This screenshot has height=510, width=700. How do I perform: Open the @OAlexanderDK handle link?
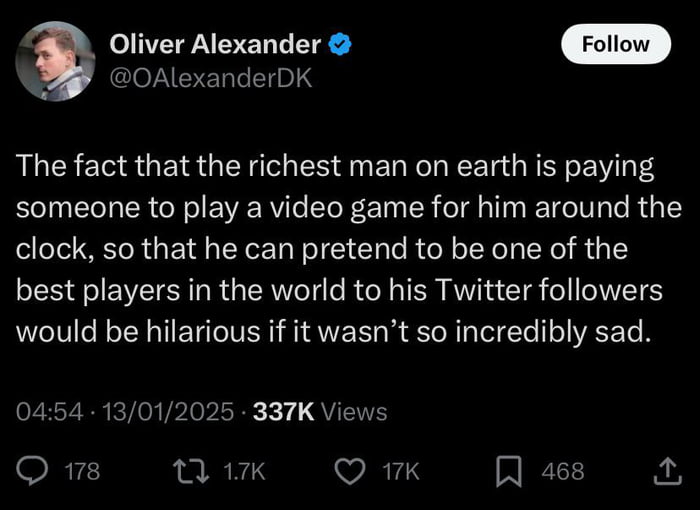[x=209, y=77]
